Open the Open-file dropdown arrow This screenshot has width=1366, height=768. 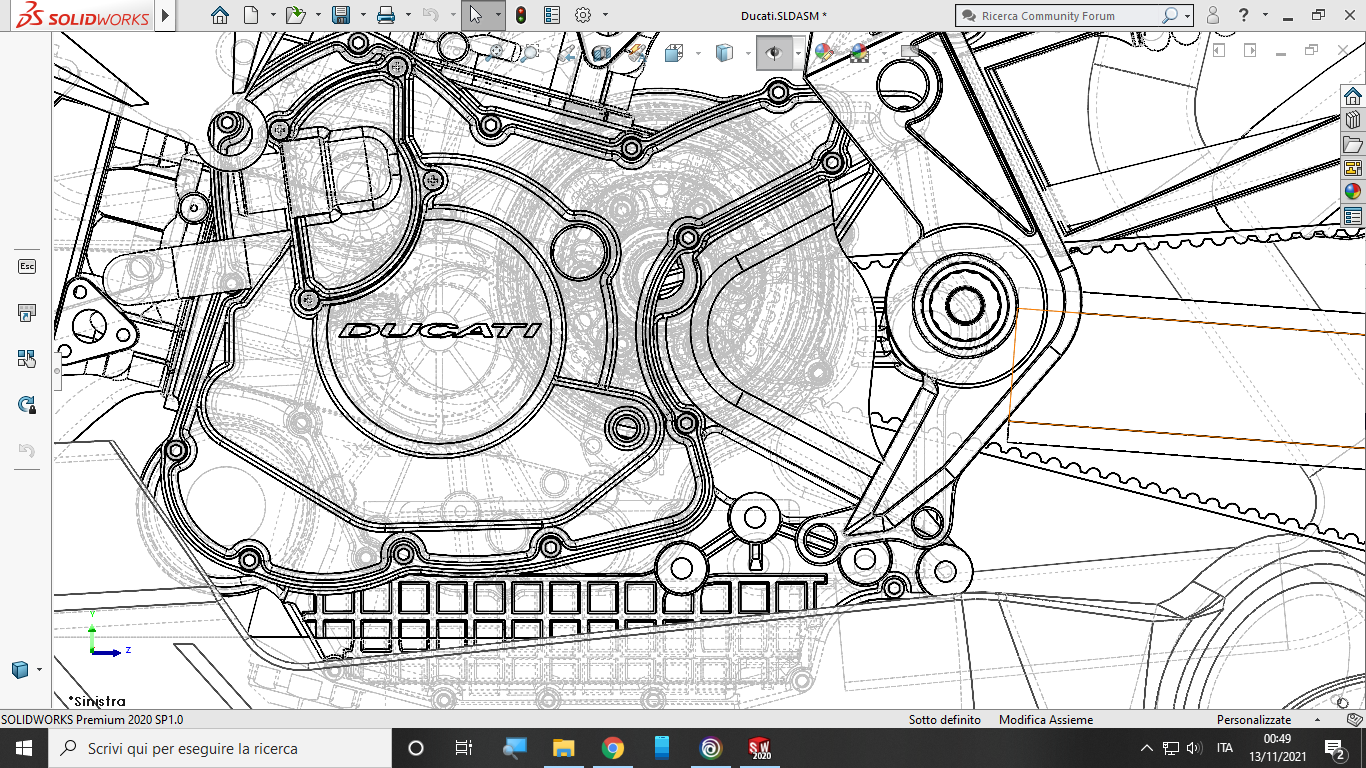[x=318, y=15]
